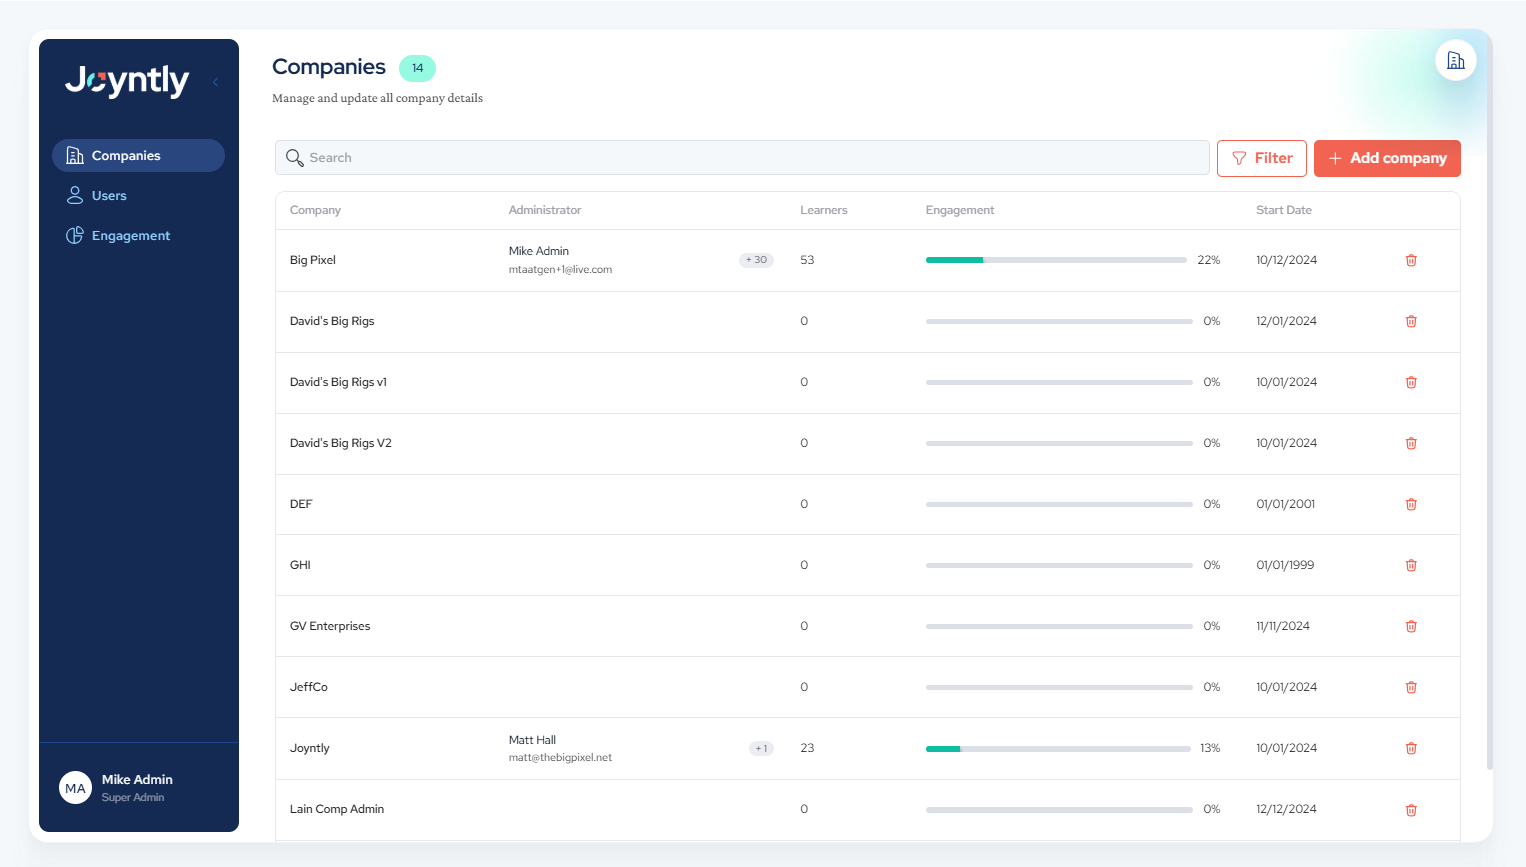Open the Mike Admin profile in sidebar
The height and width of the screenshot is (867, 1526).
[x=137, y=787]
